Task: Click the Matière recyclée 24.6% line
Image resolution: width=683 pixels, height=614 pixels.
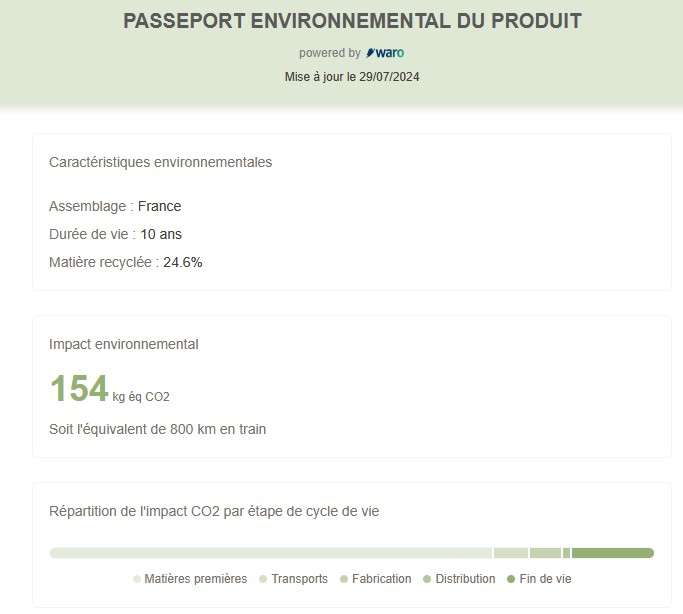Action: tap(125, 262)
